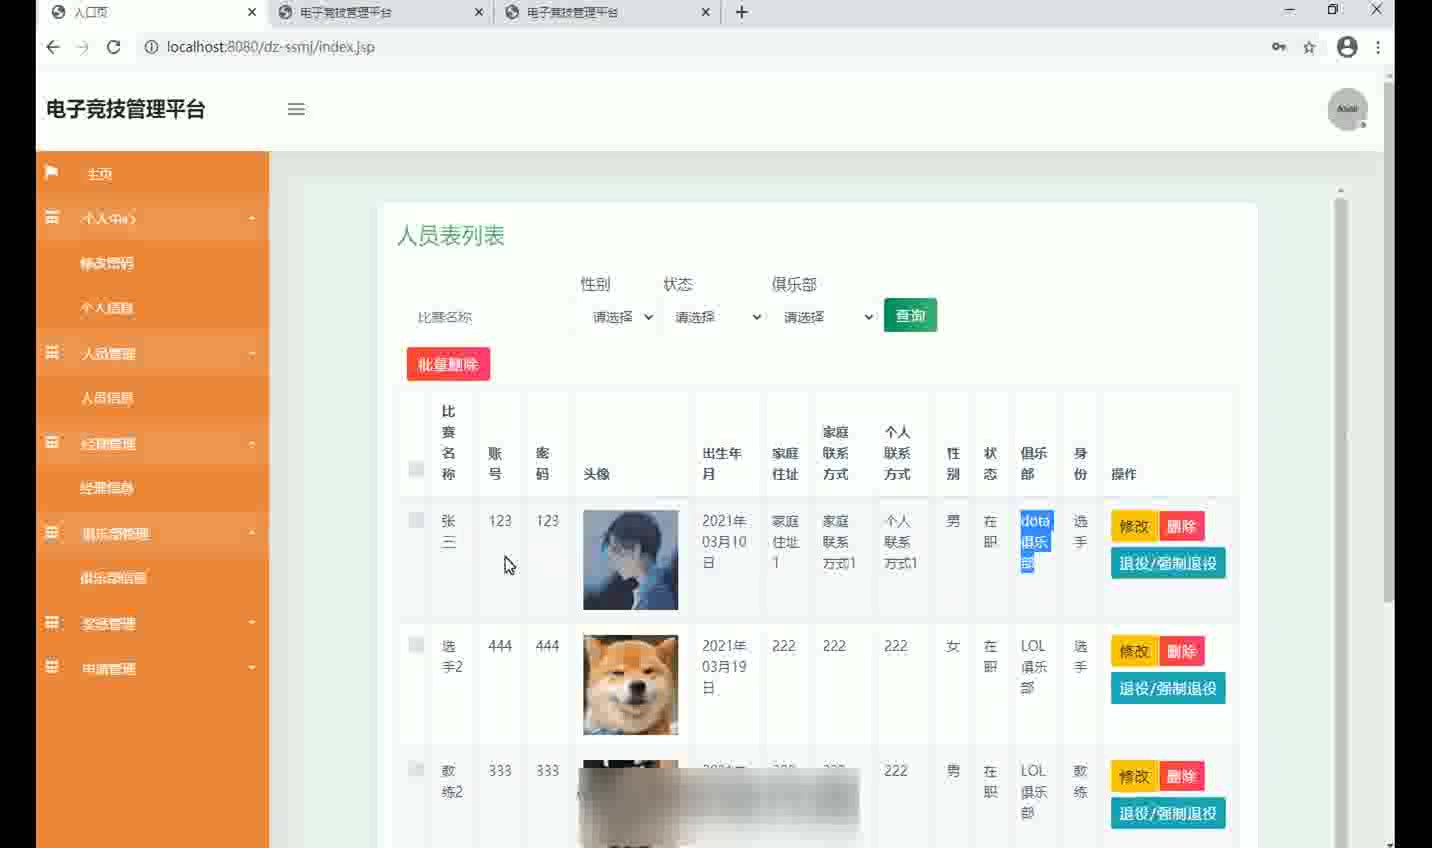Click the flag icon beside 主页
Image resolution: width=1432 pixels, height=848 pixels.
pos(52,173)
